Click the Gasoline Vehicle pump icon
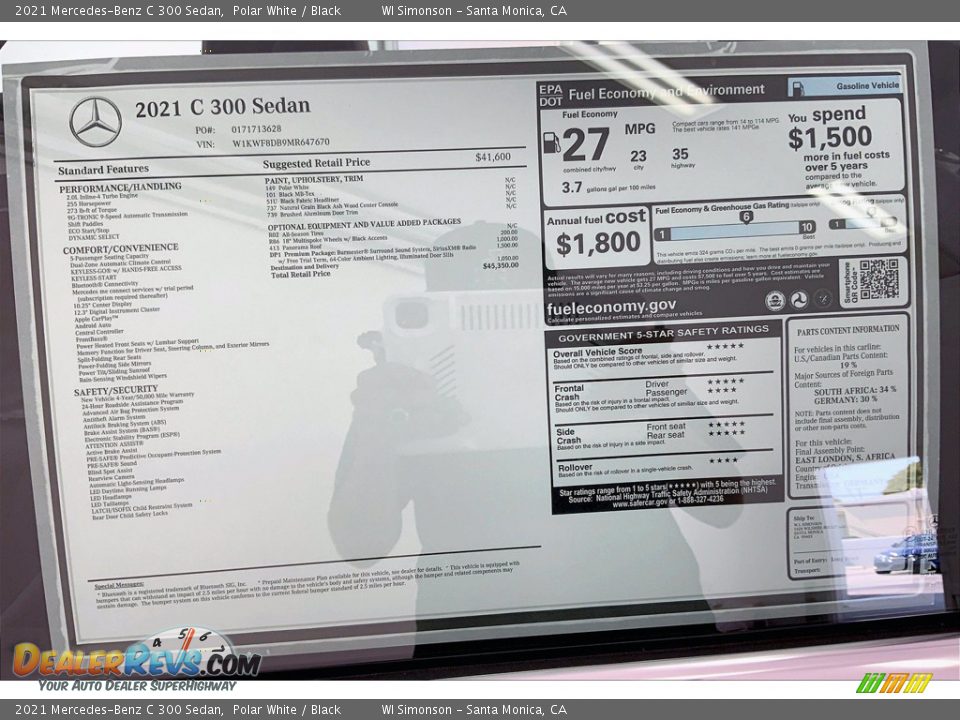The height and width of the screenshot is (720, 960). [798, 88]
